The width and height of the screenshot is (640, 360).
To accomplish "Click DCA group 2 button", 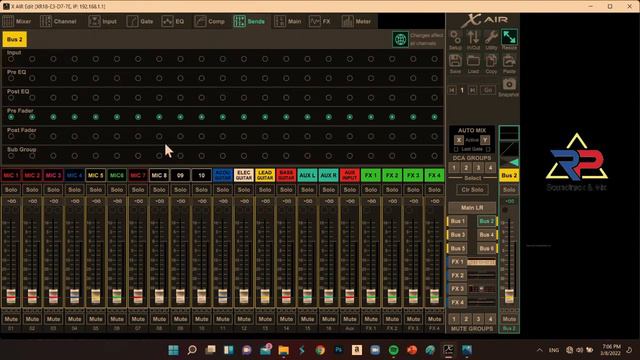I will pyautogui.click(x=466, y=168).
